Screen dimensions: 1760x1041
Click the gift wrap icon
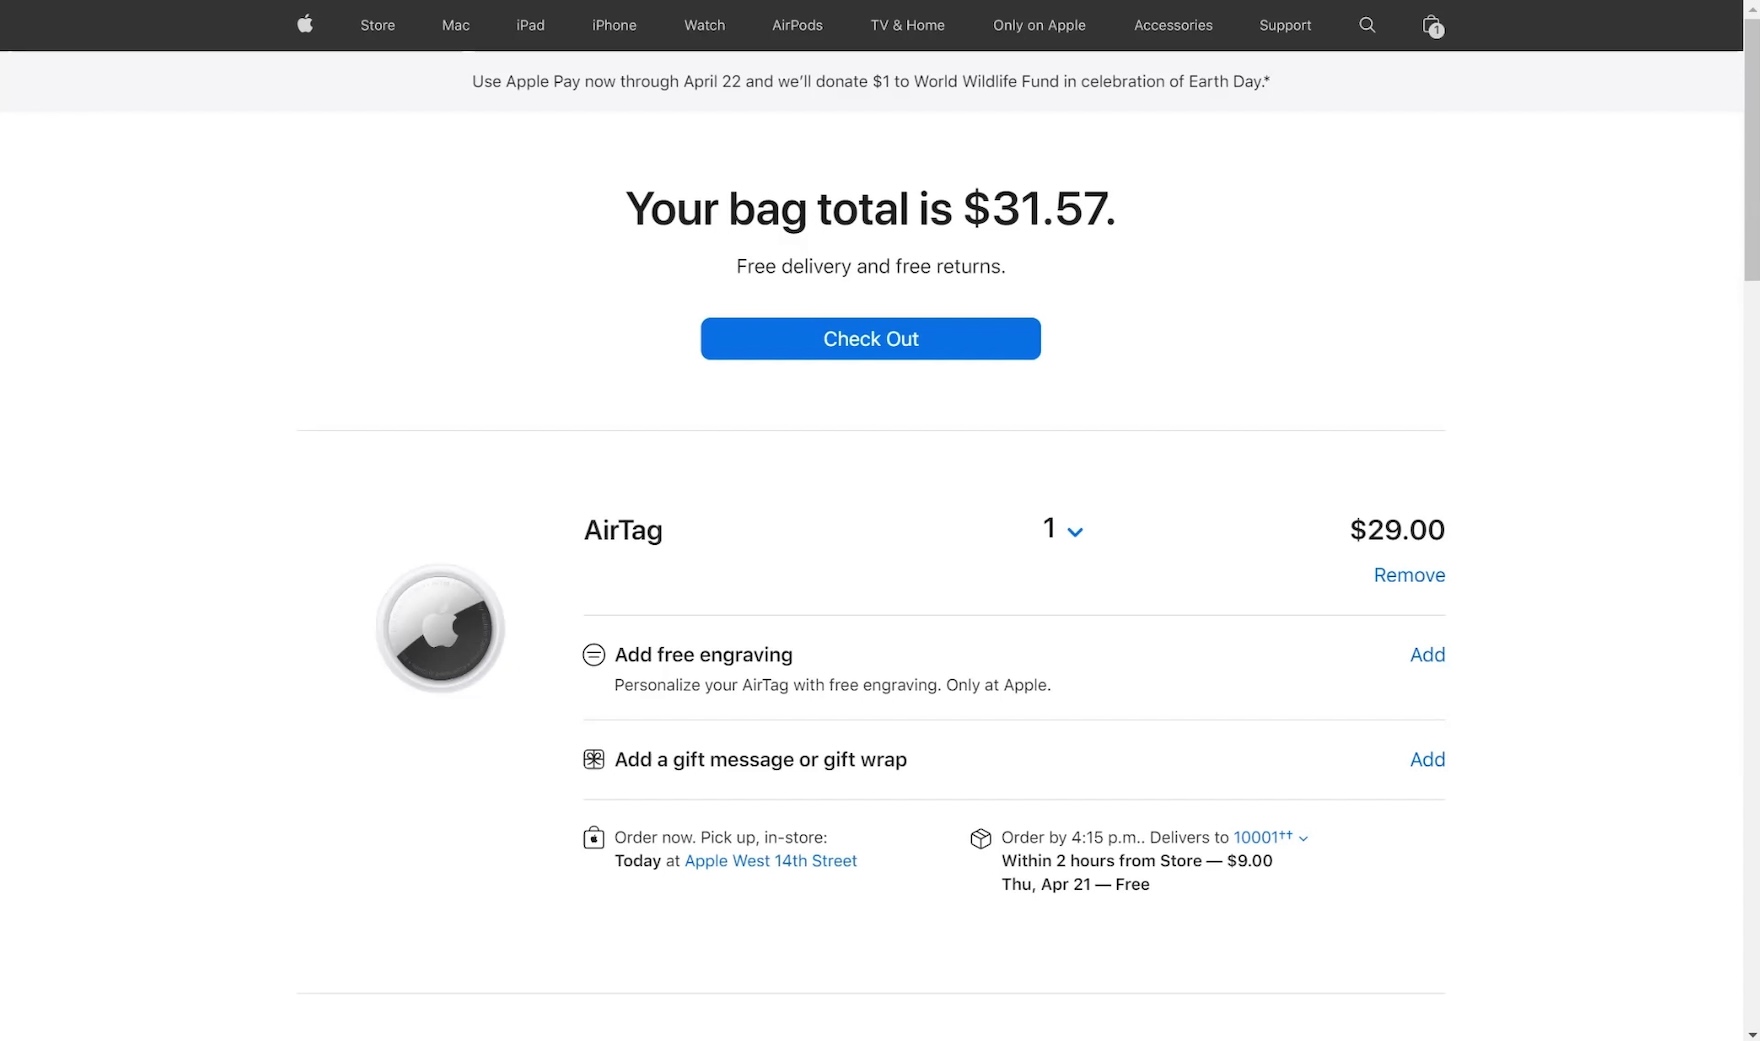[594, 760]
